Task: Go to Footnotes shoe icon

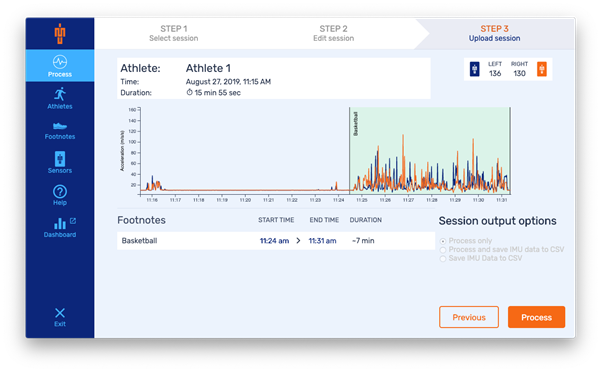Action: point(60,126)
